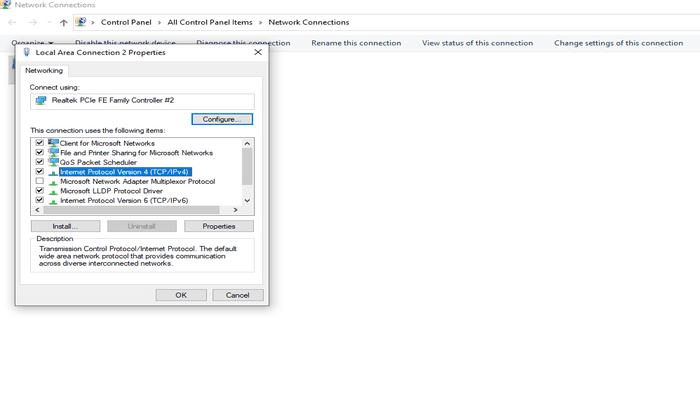Viewport: 700px width, 394px height.
Task: Open the All Control Panel Items breadcrumb
Action: click(210, 22)
